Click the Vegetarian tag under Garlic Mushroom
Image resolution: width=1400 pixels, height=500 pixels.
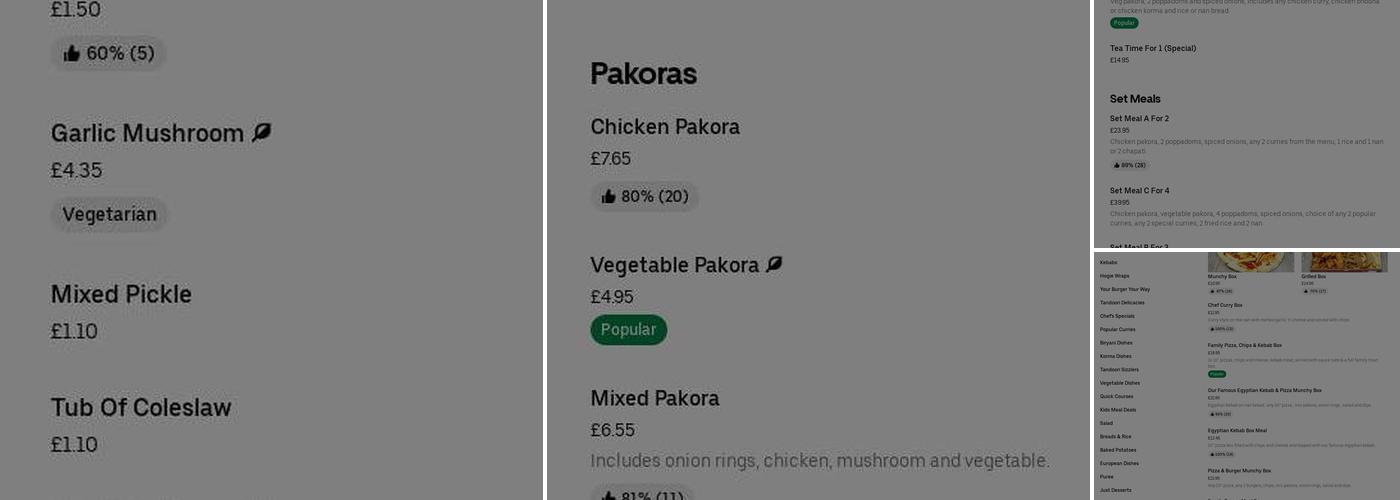(109, 214)
